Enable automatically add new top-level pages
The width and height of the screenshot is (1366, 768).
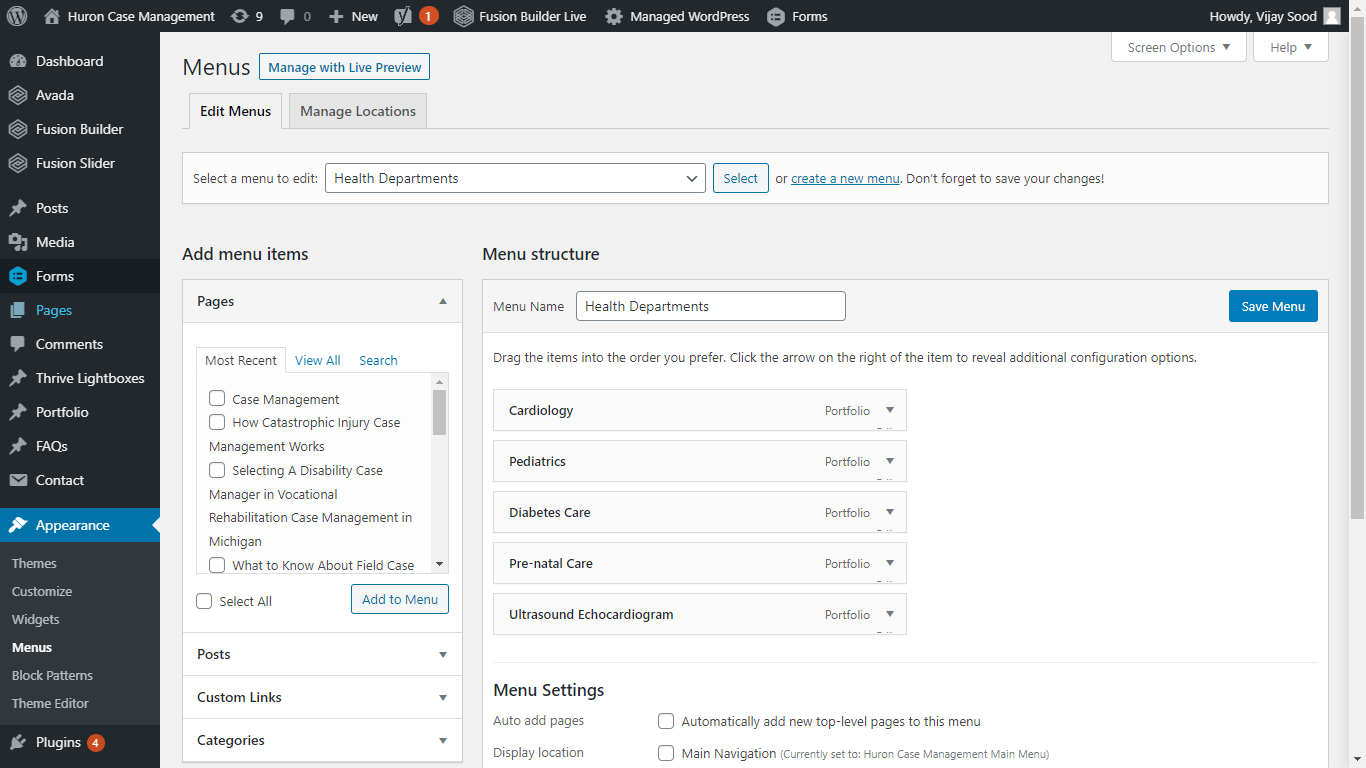point(666,721)
